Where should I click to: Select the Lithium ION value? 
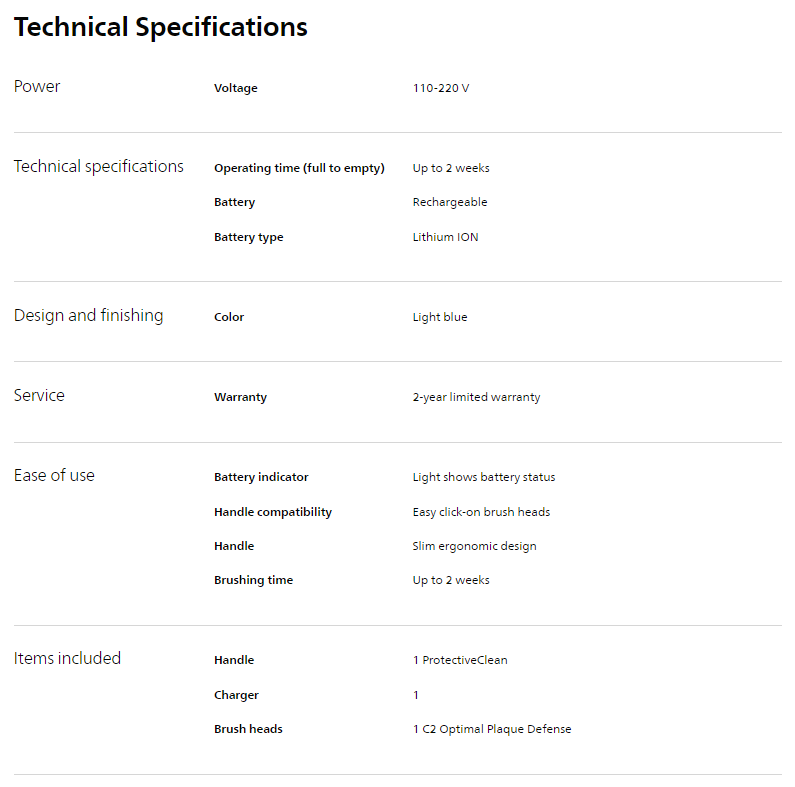tap(445, 237)
